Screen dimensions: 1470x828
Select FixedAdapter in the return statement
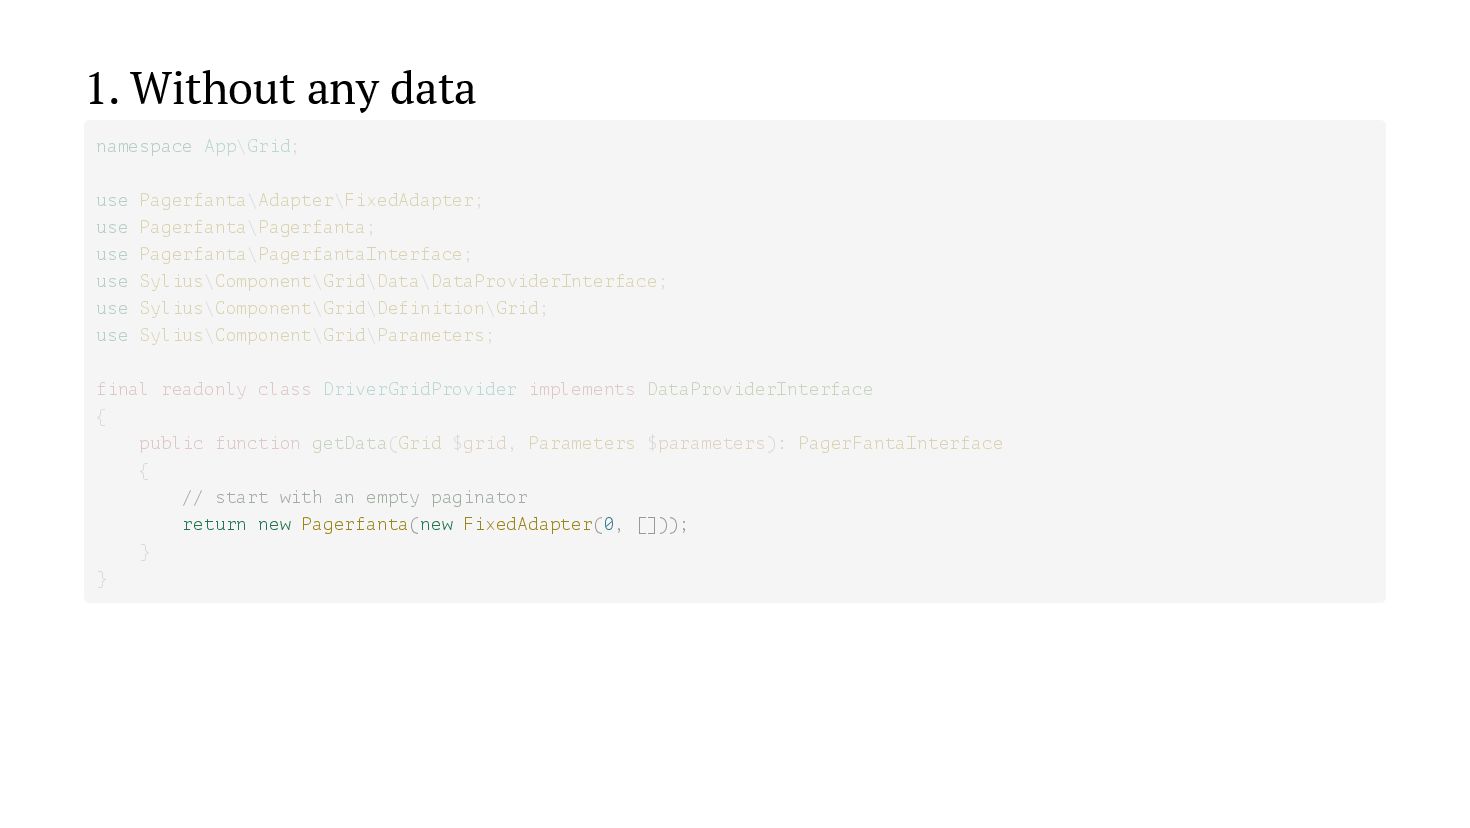pyautogui.click(x=528, y=524)
